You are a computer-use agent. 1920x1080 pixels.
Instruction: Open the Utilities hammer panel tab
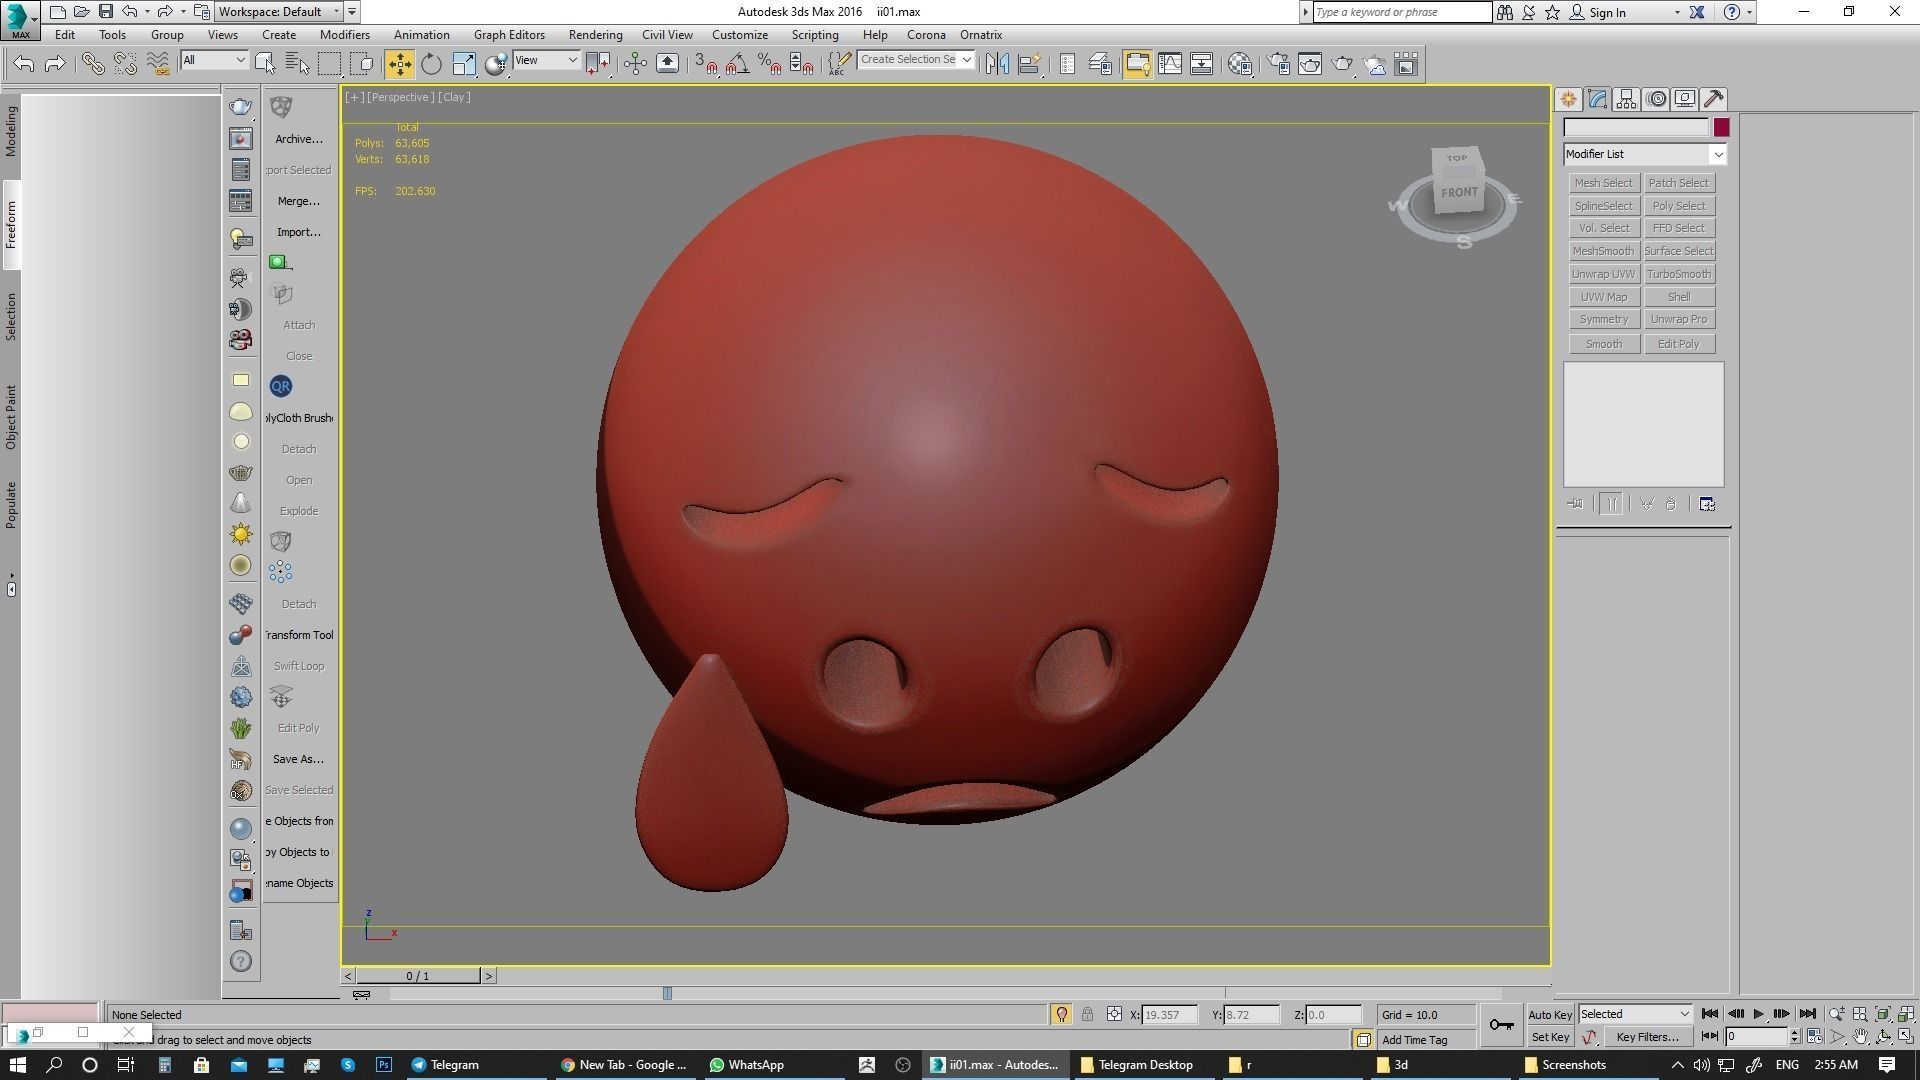click(1714, 99)
